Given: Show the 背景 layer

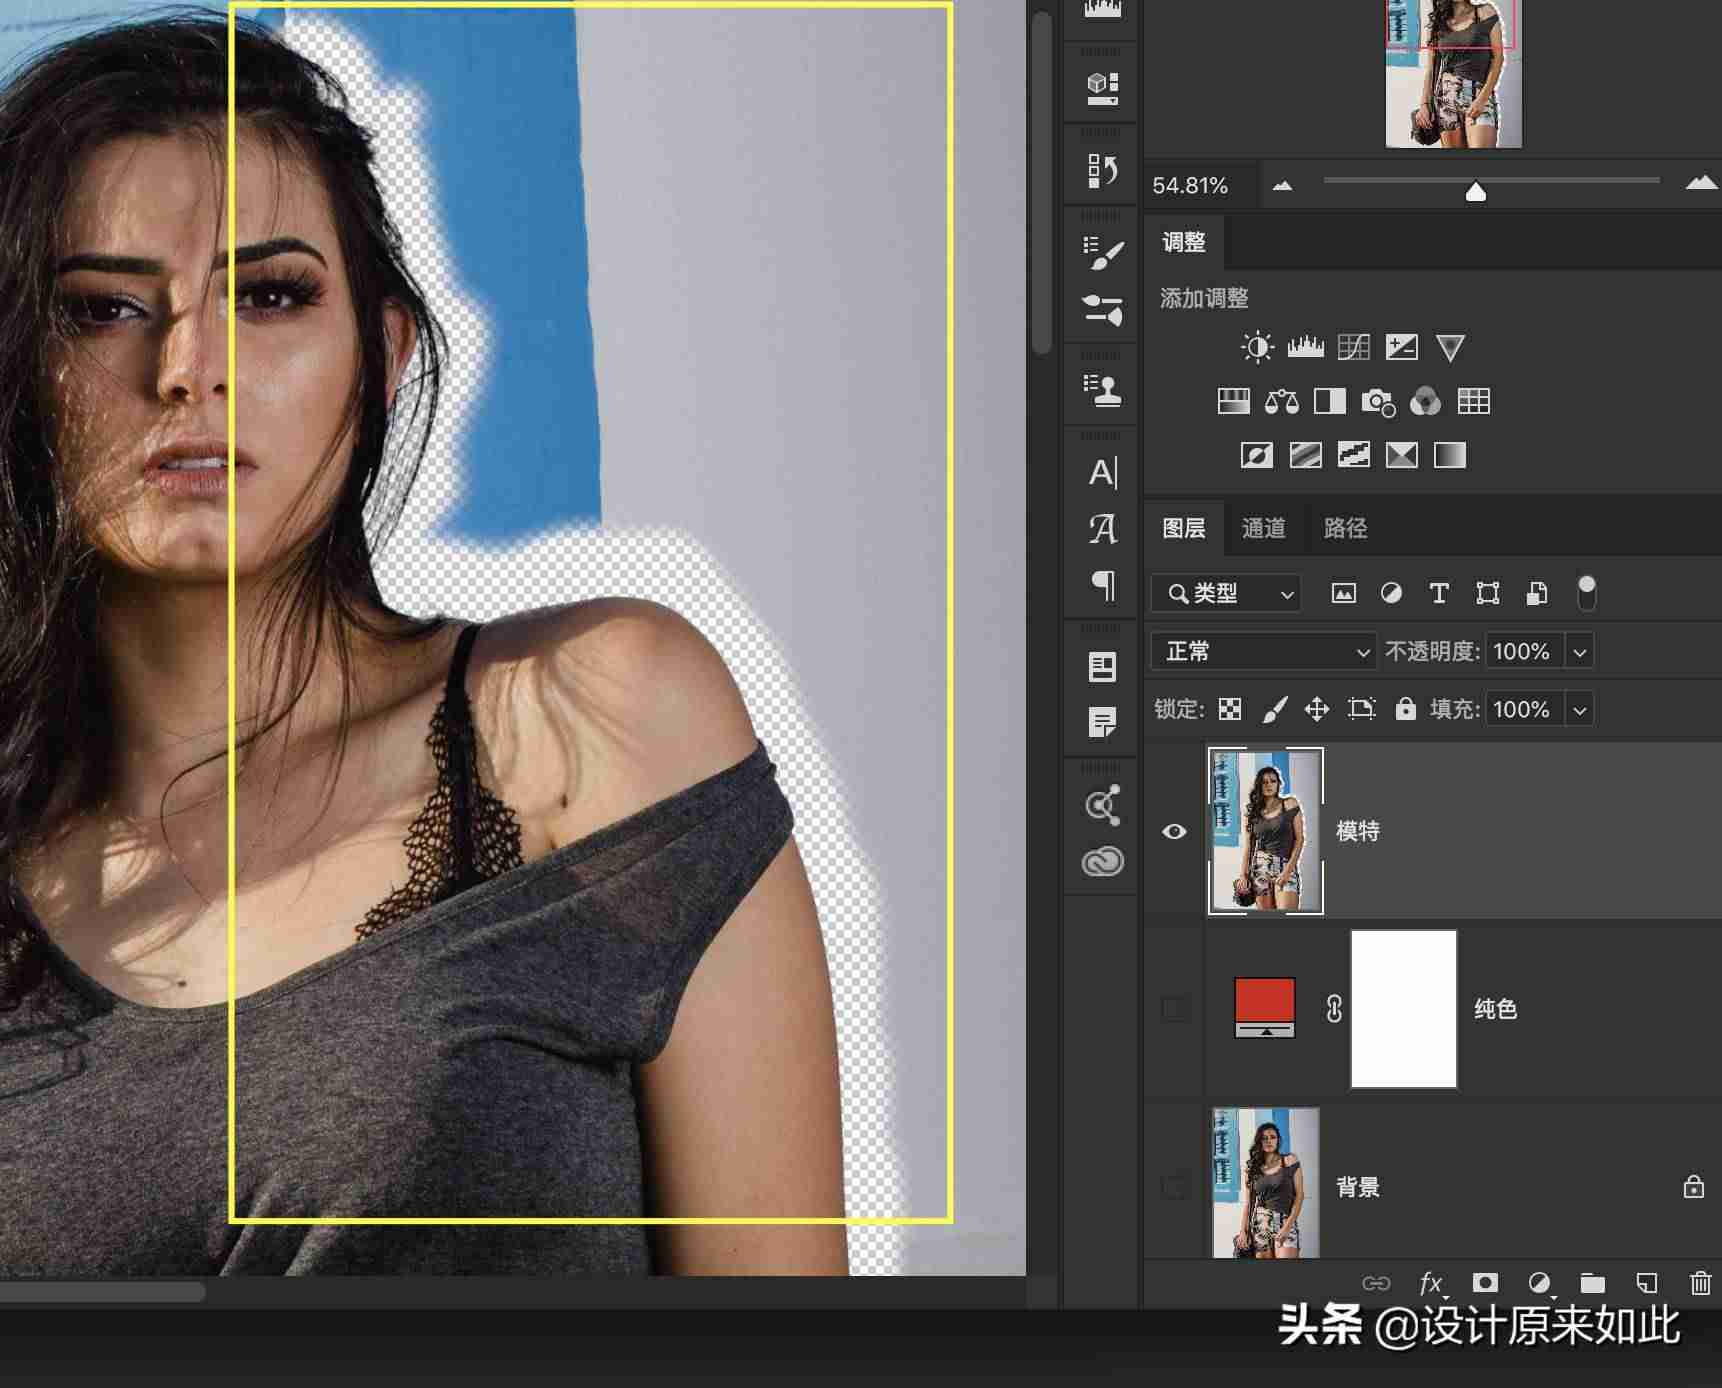Looking at the screenshot, I should pyautogui.click(x=1175, y=1187).
